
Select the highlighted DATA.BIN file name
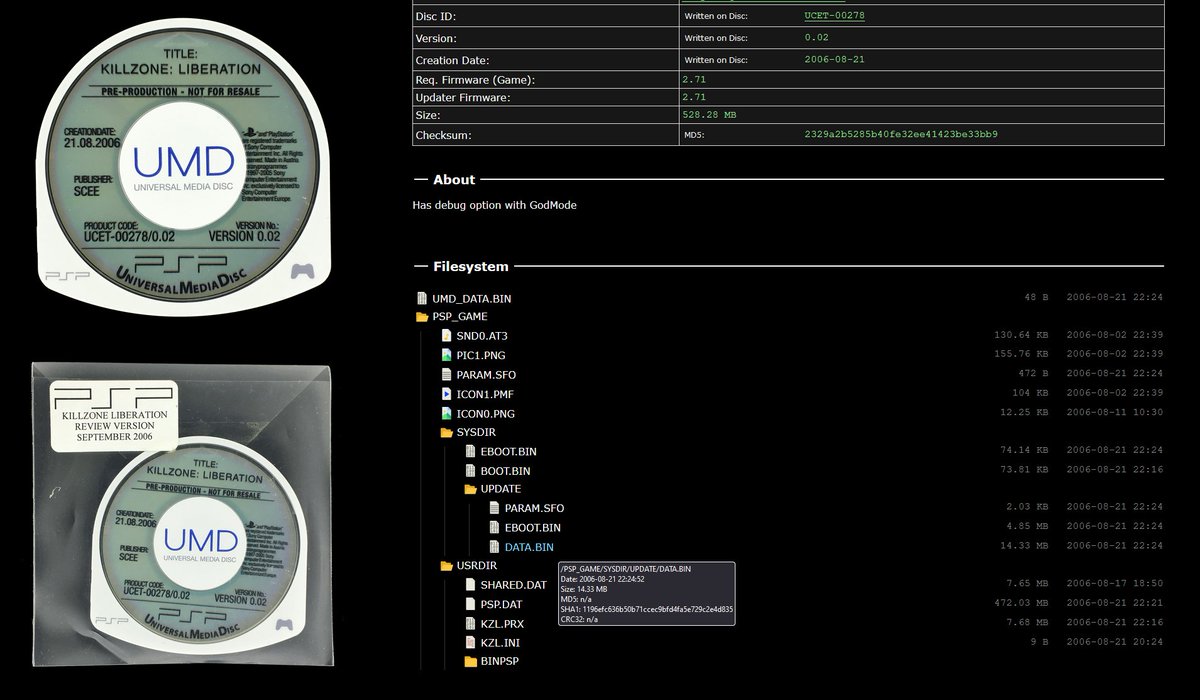[x=529, y=547]
